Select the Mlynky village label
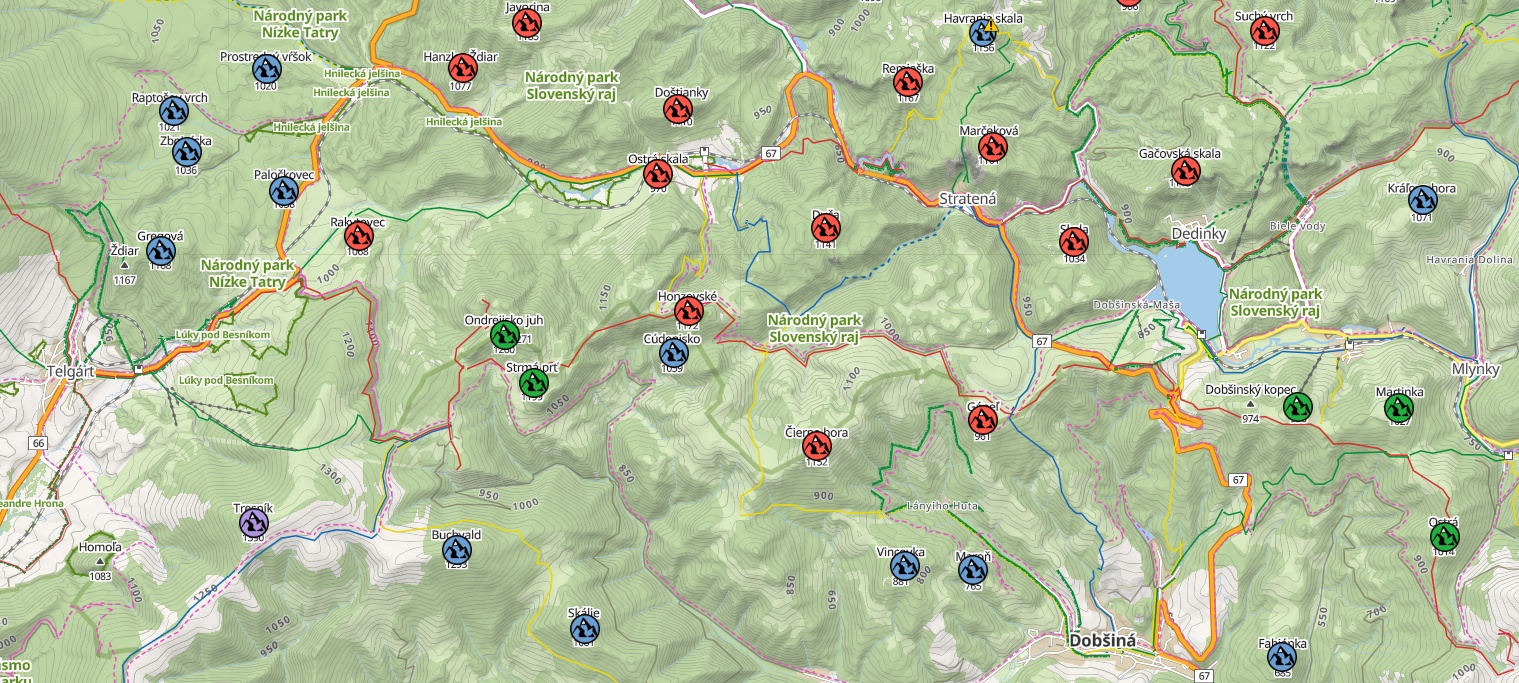 point(1476,368)
